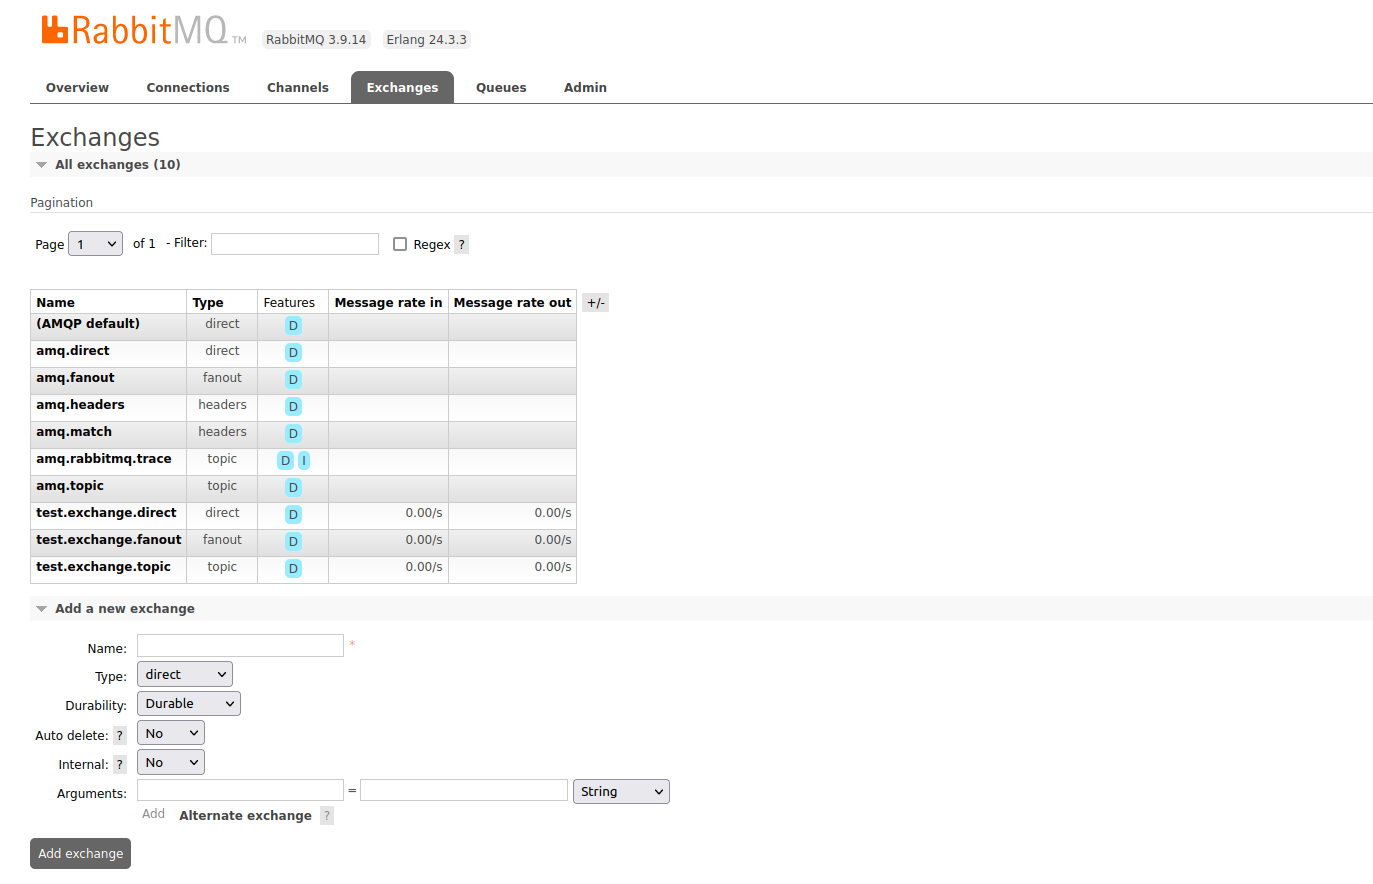Click the D feature badge for amq.fanout
Viewport: 1373px width, 884px height.
293,380
